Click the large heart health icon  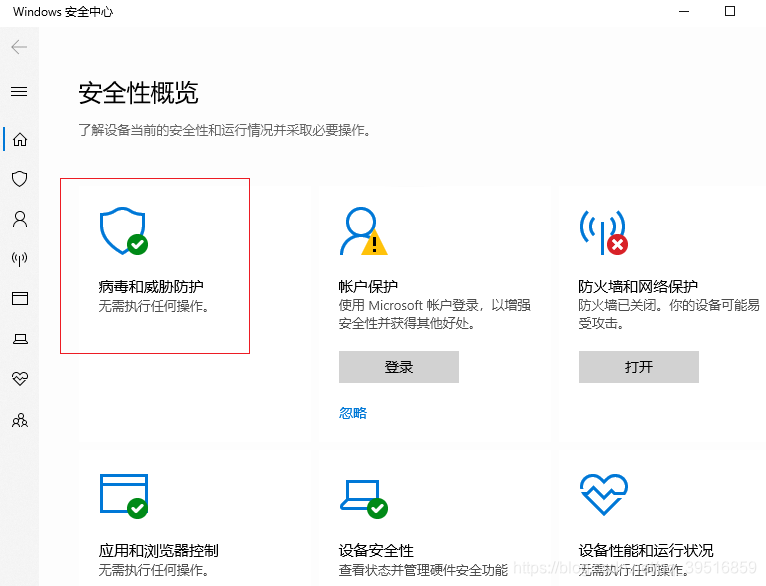pyautogui.click(x=604, y=494)
